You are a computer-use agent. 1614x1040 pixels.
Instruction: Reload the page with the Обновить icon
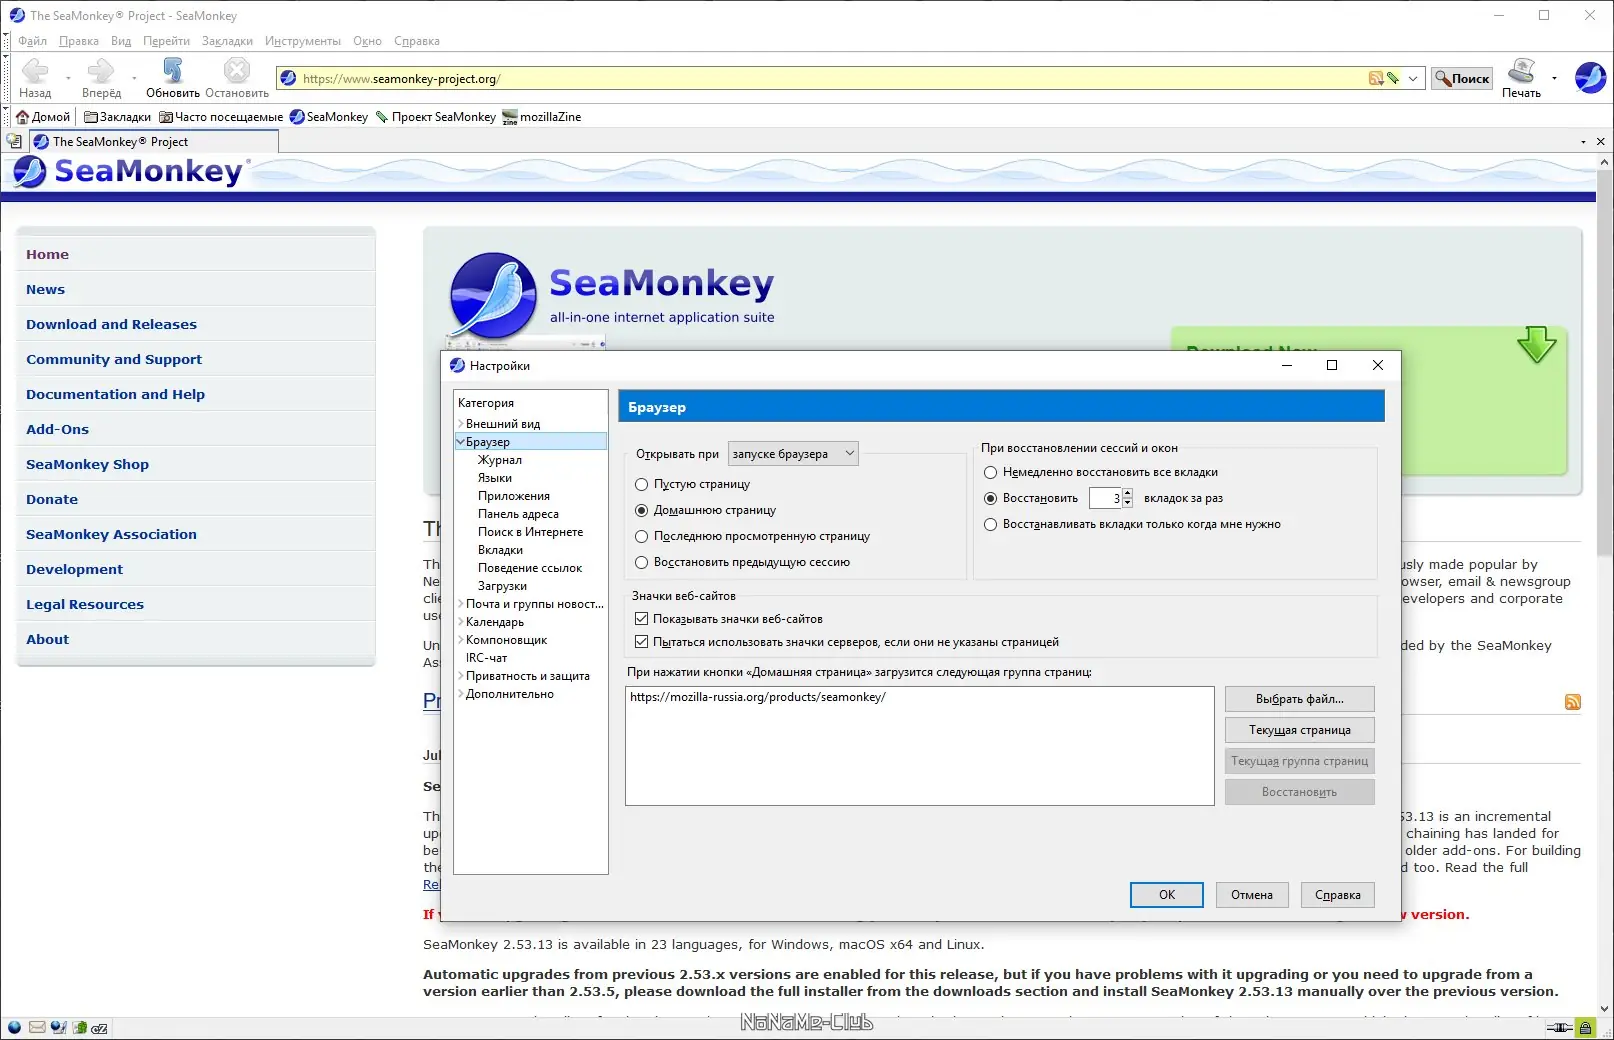[173, 70]
